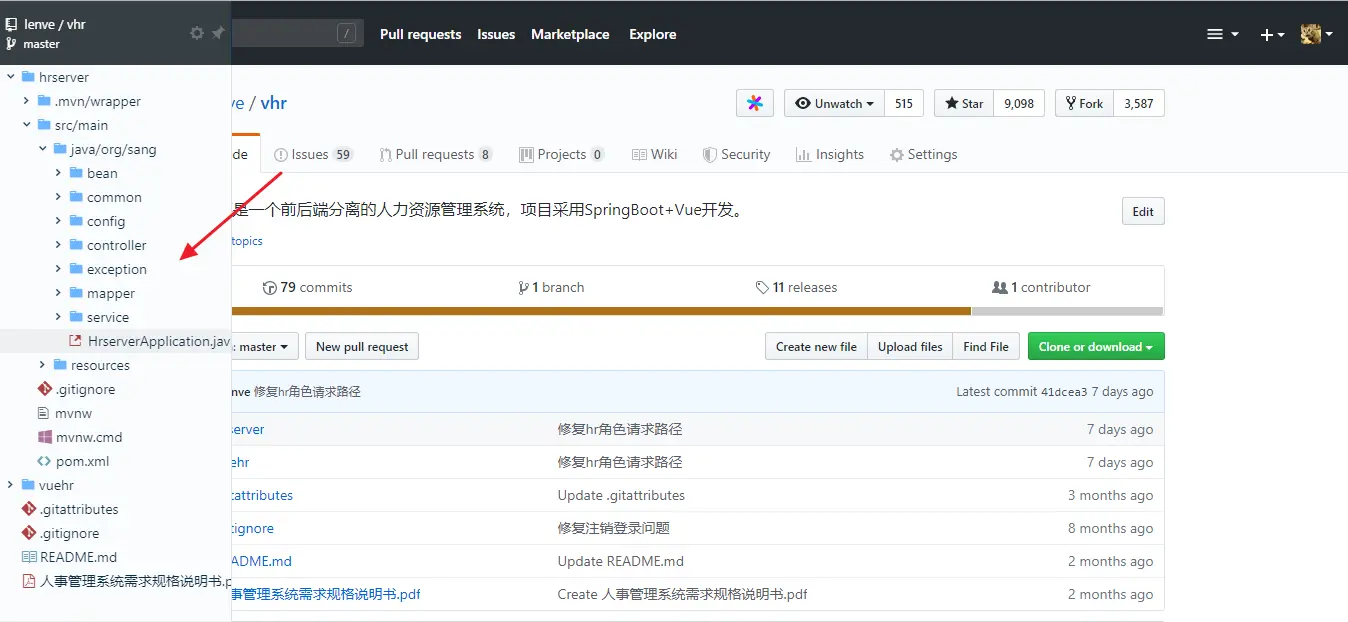This screenshot has width=1348, height=622.
Task: Open the Insights tab
Action: 829,154
